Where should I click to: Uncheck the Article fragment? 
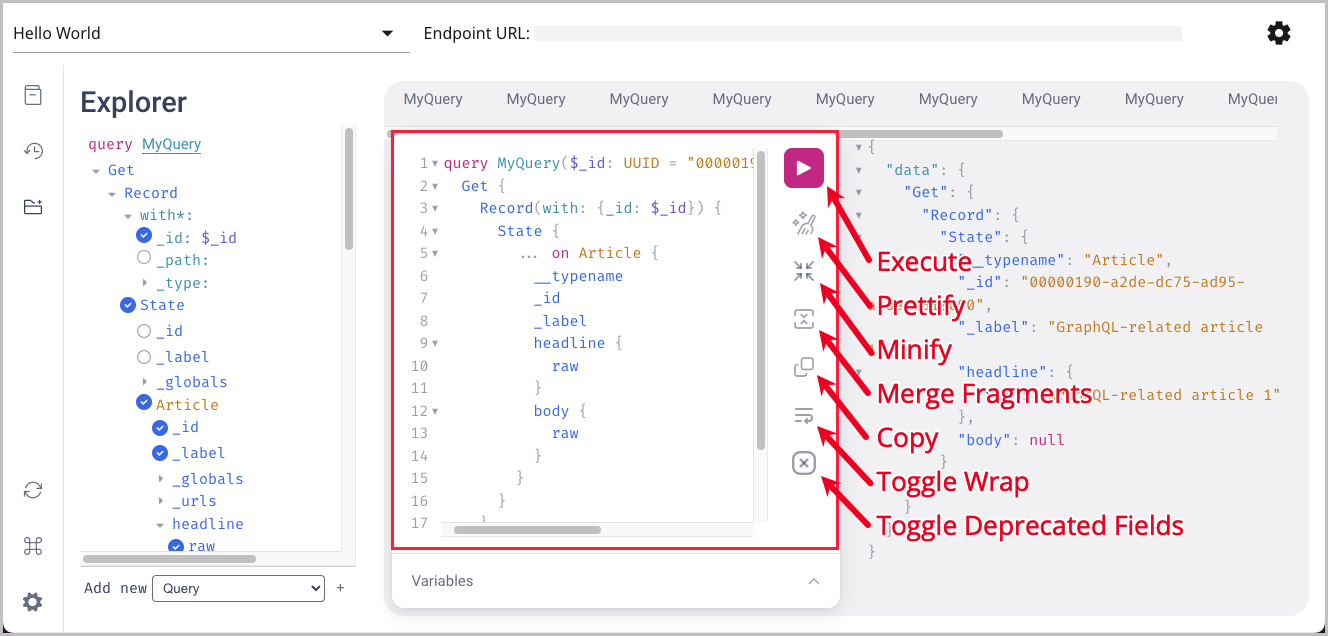click(x=144, y=404)
